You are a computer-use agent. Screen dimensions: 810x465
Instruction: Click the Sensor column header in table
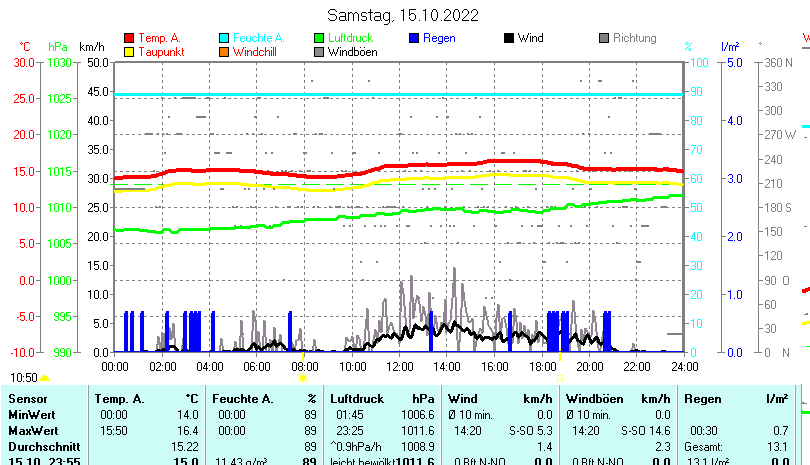28,399
